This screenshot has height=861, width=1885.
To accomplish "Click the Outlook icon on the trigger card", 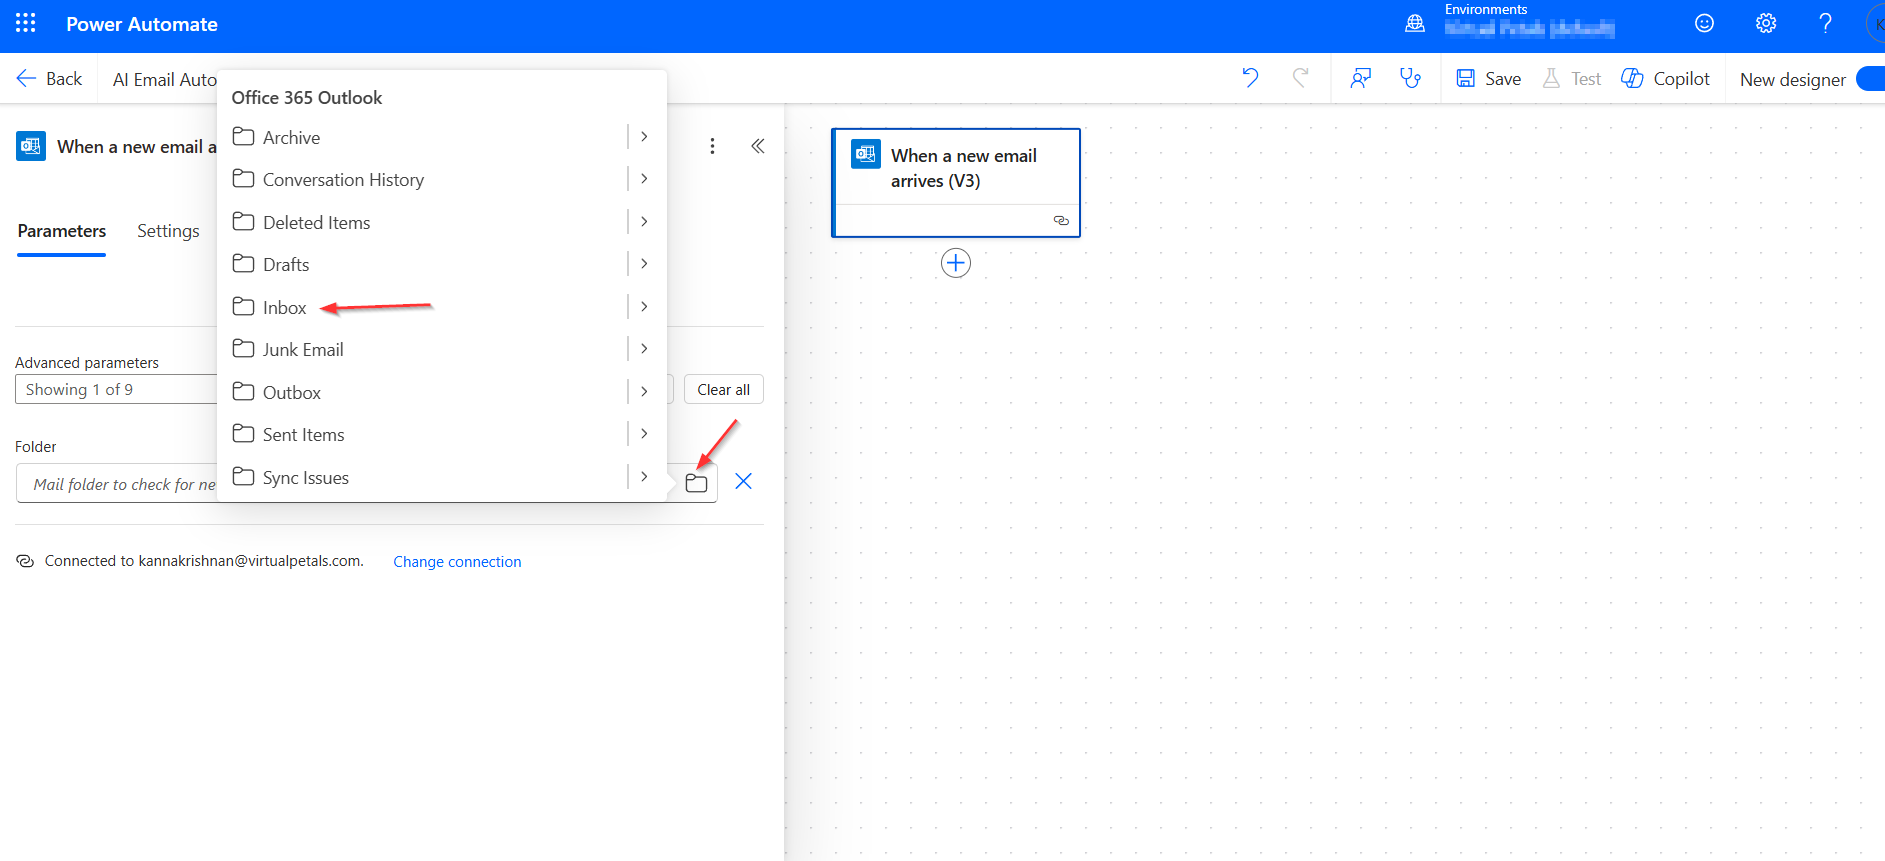I will pos(866,154).
